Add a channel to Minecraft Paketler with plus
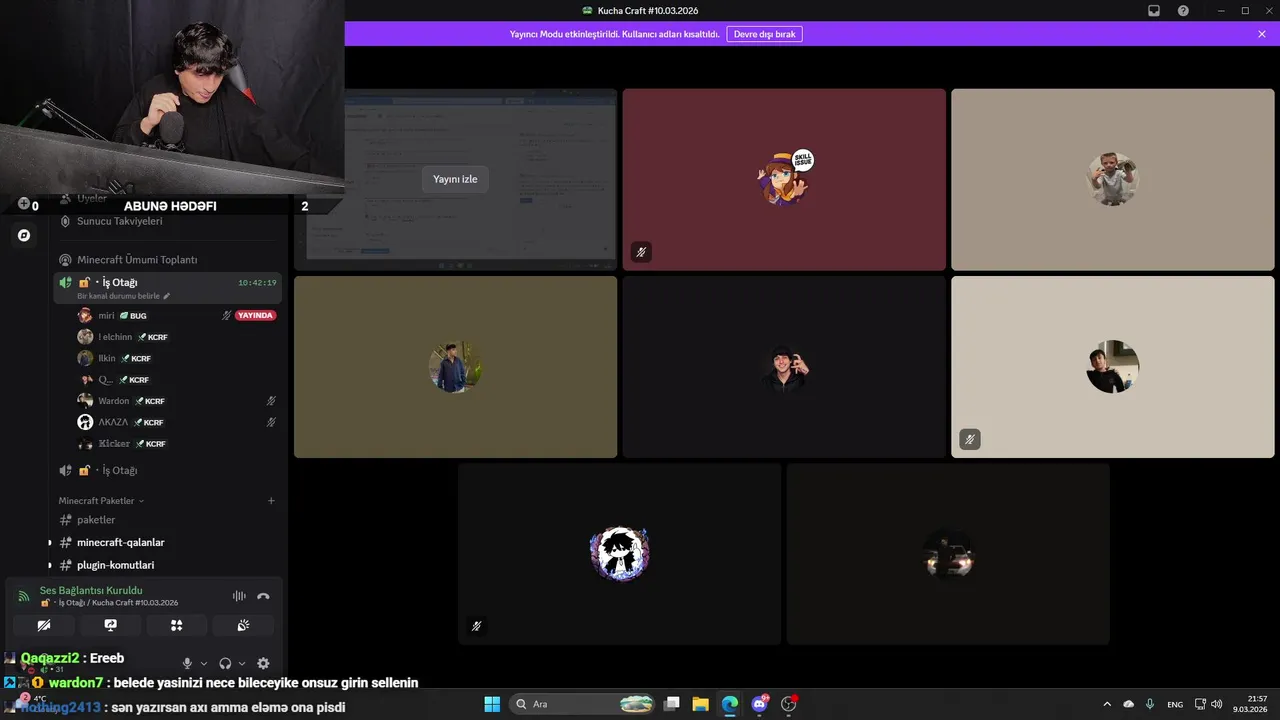The height and width of the screenshot is (720, 1280). [x=271, y=500]
